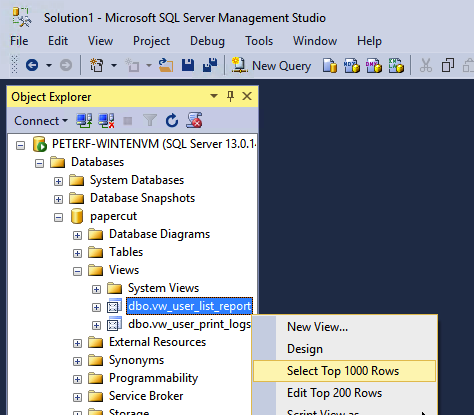Select dbo.vw_user_print_logs view
This screenshot has width=474, height=415.
click(189, 324)
